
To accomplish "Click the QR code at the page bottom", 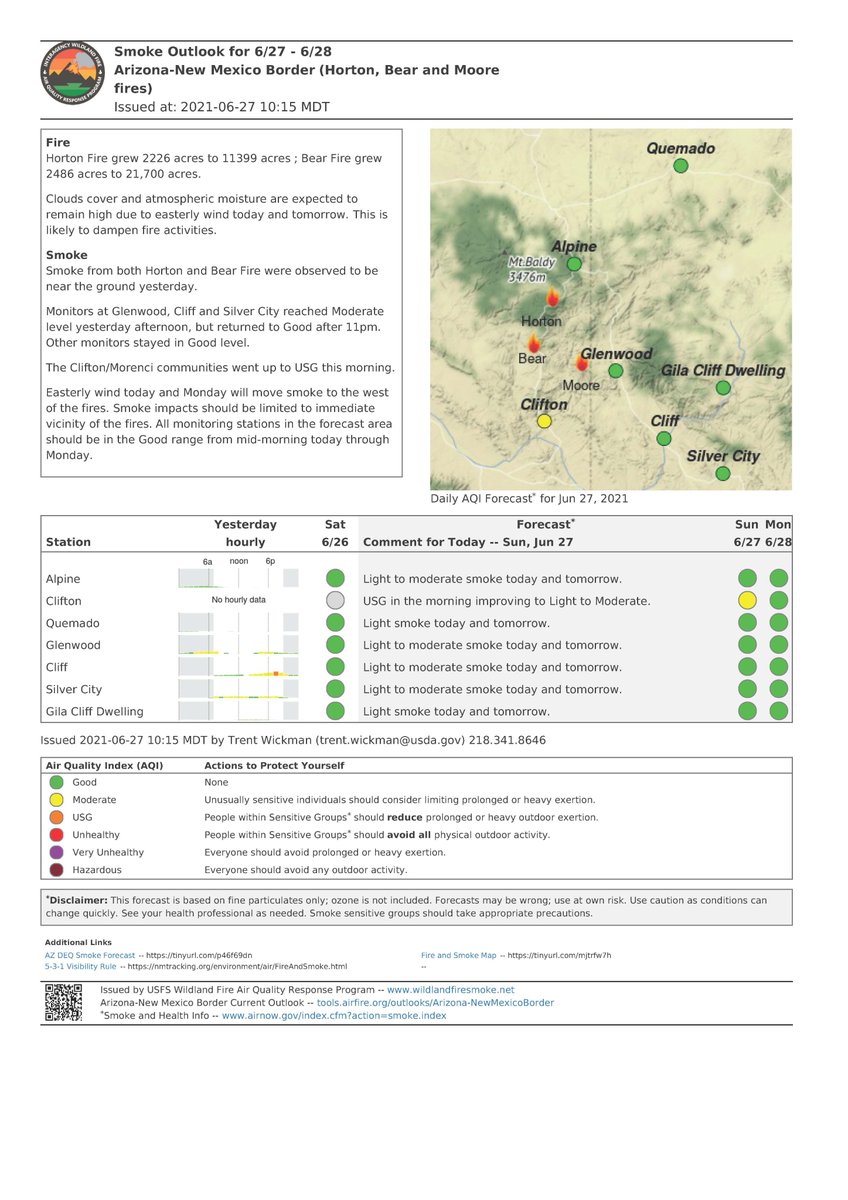I will point(64,1002).
